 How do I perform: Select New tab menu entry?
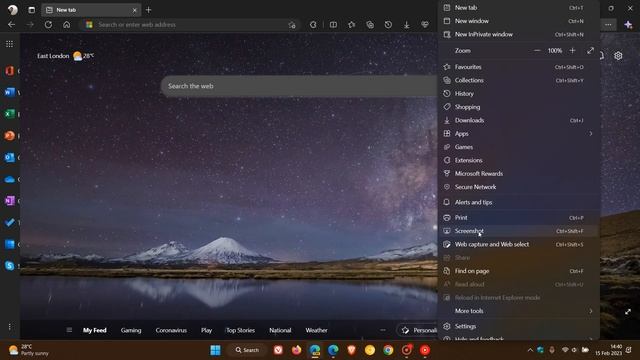pos(519,8)
